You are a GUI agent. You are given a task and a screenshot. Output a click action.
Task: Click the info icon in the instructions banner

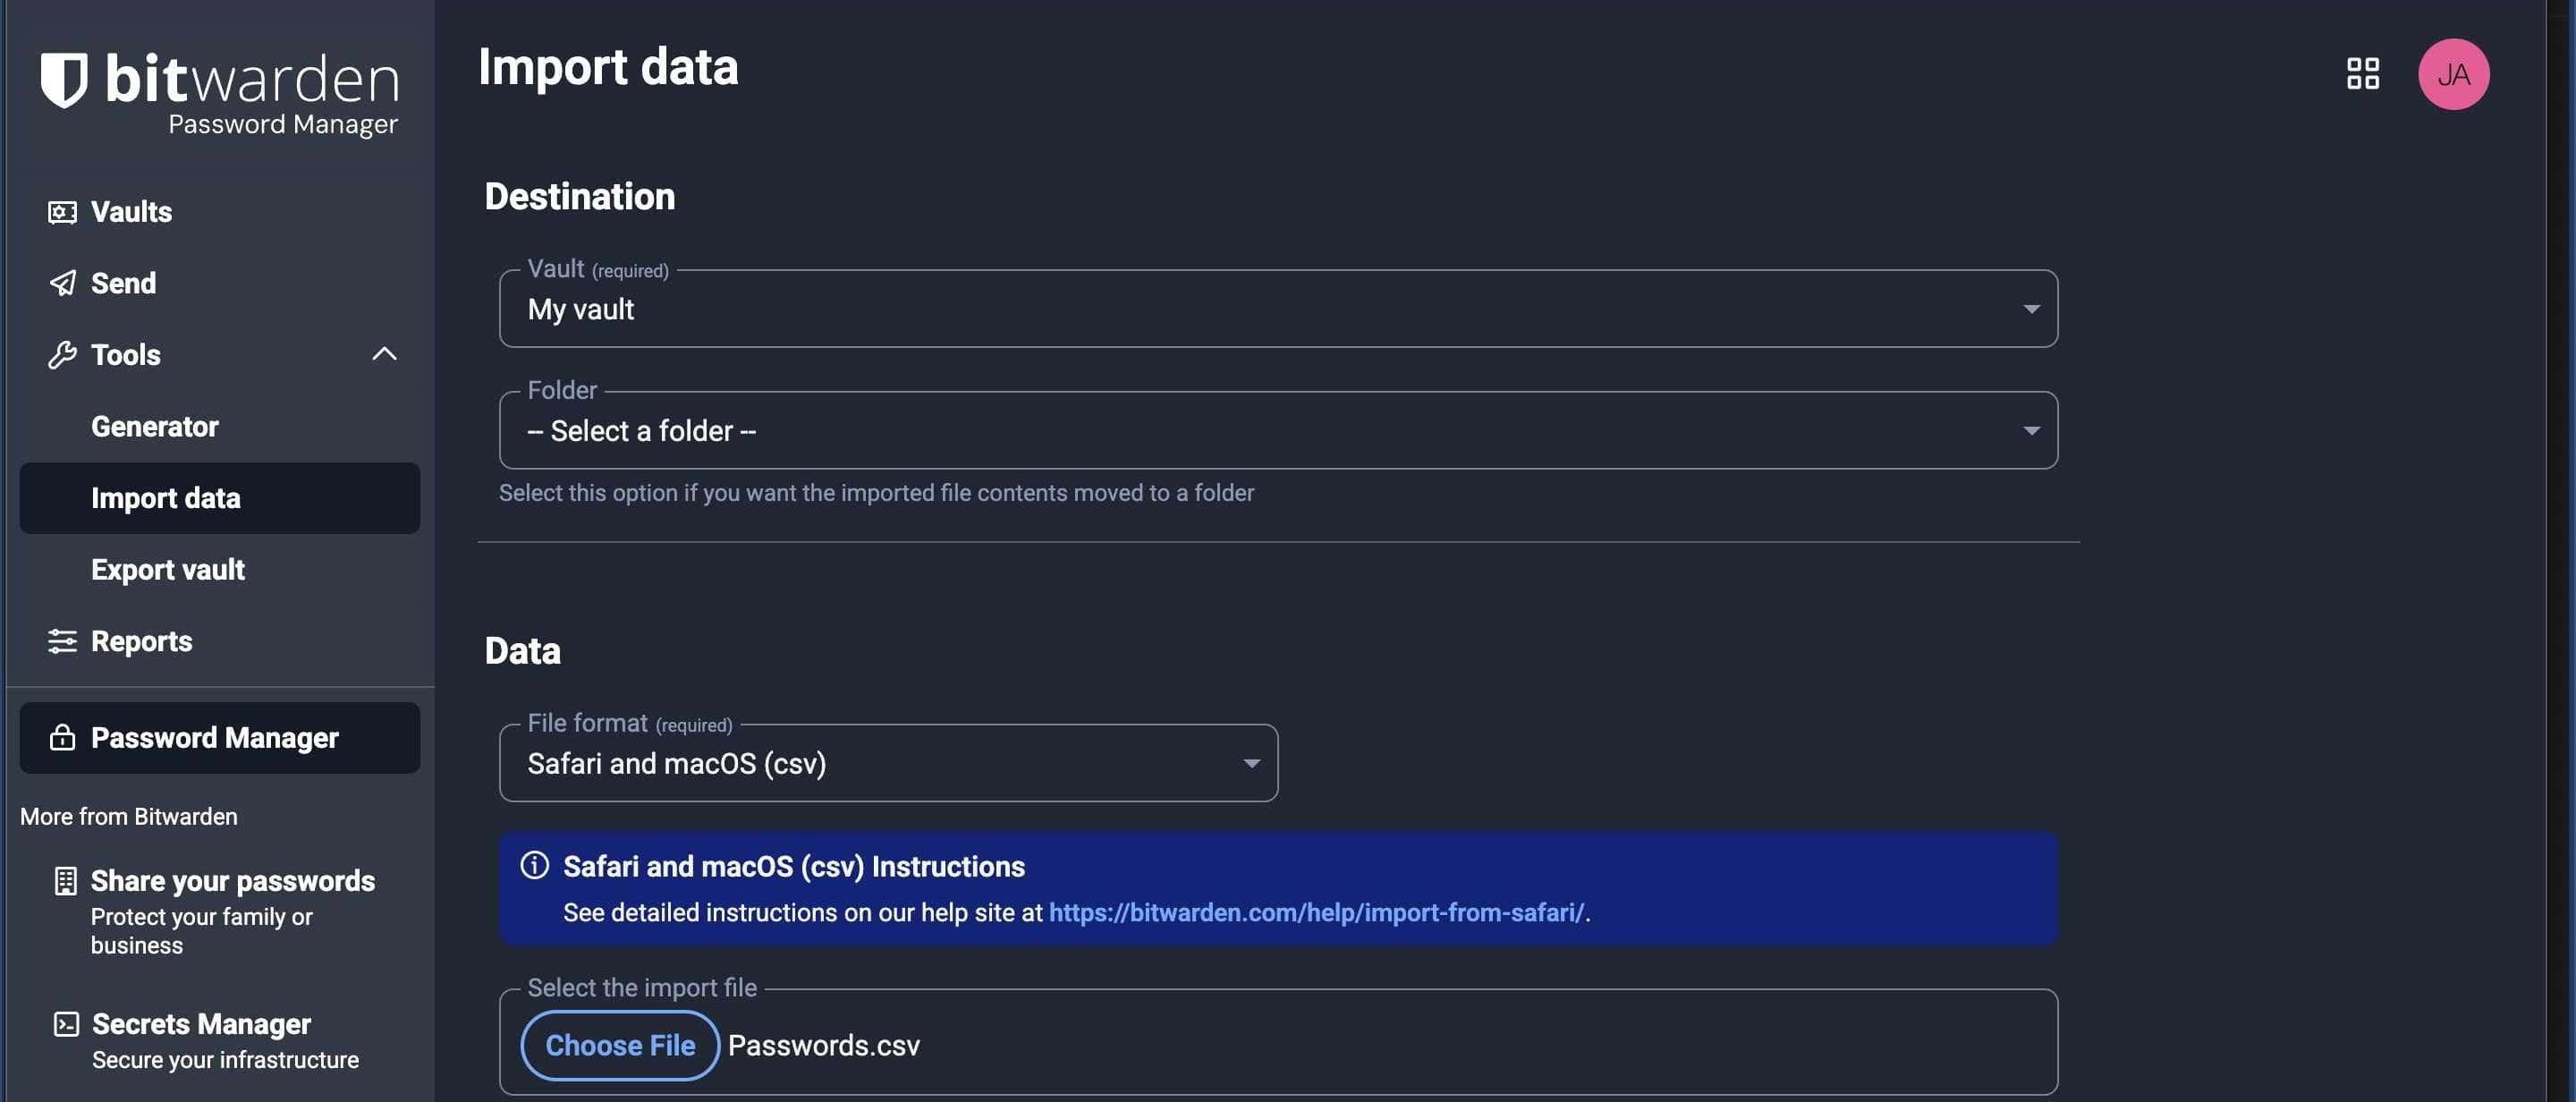click(535, 865)
